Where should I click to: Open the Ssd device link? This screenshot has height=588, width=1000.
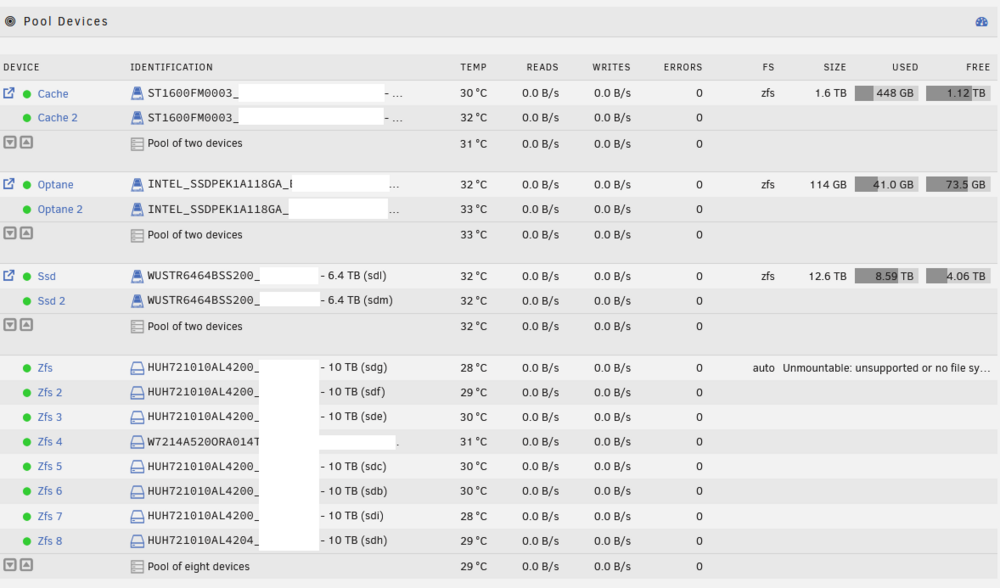click(47, 276)
